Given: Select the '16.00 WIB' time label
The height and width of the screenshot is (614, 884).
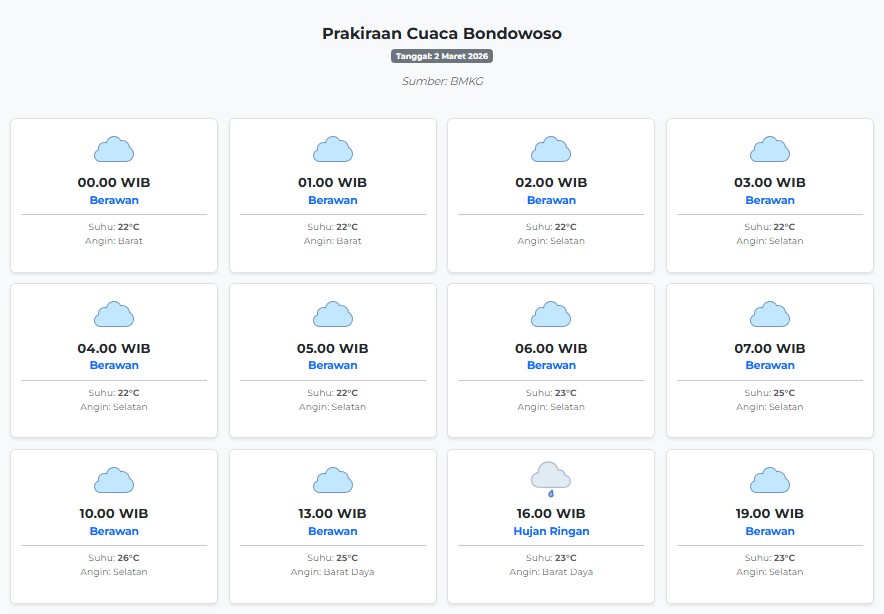Looking at the screenshot, I should click(x=551, y=513).
